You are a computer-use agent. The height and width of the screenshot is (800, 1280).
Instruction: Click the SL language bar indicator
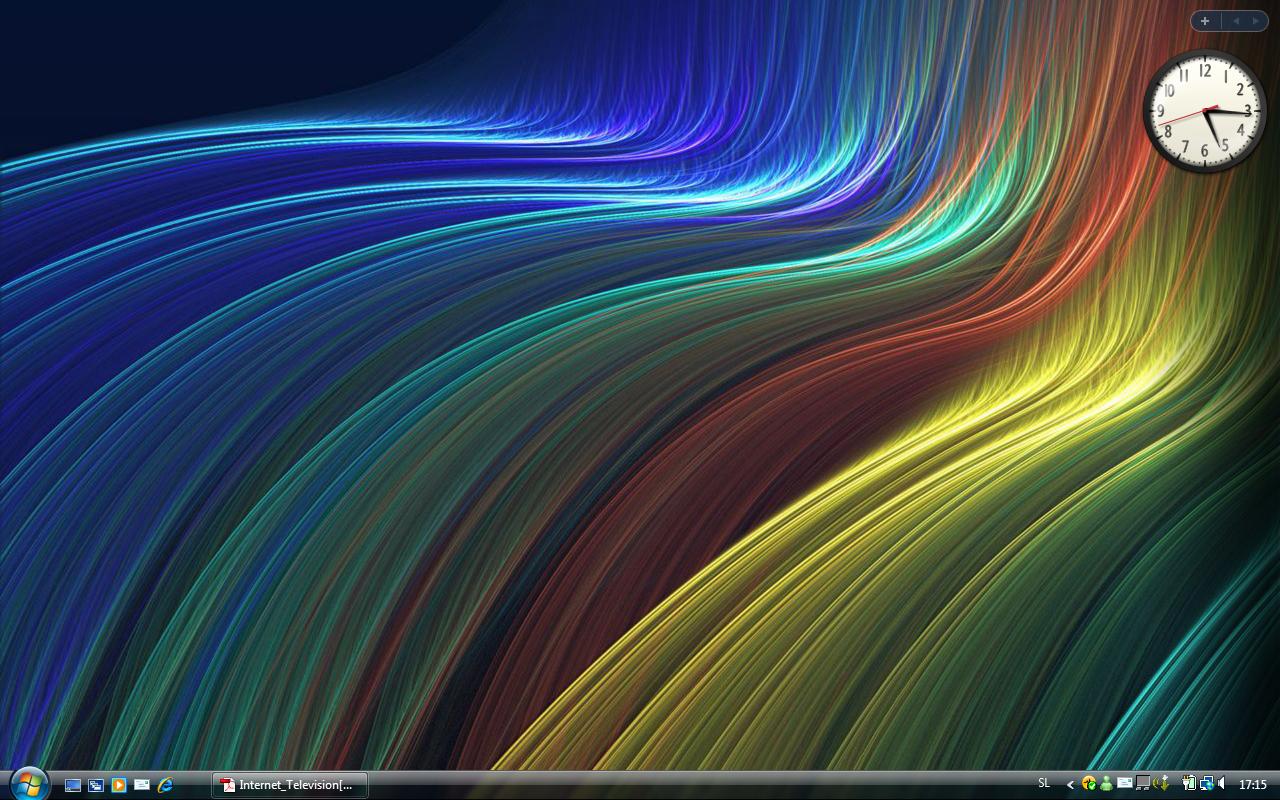1044,783
